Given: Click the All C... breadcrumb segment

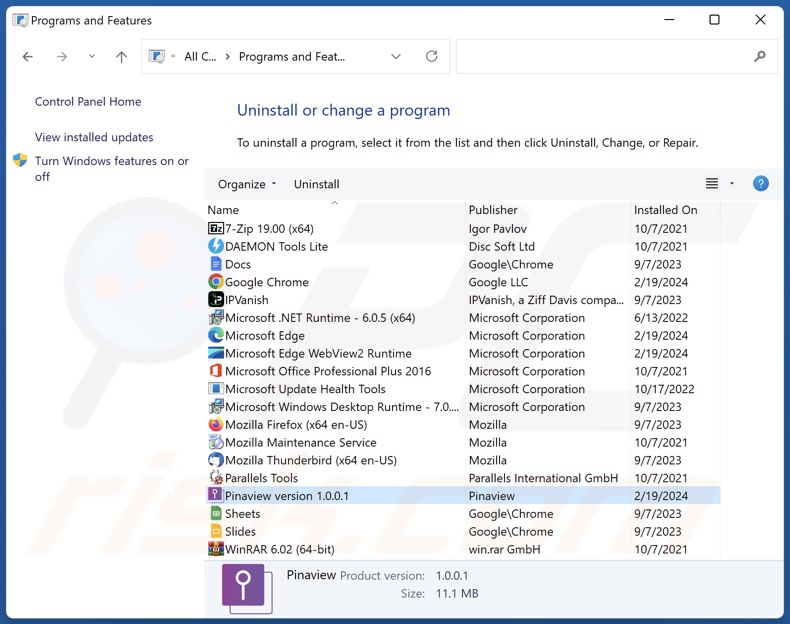Looking at the screenshot, I should tap(200, 56).
